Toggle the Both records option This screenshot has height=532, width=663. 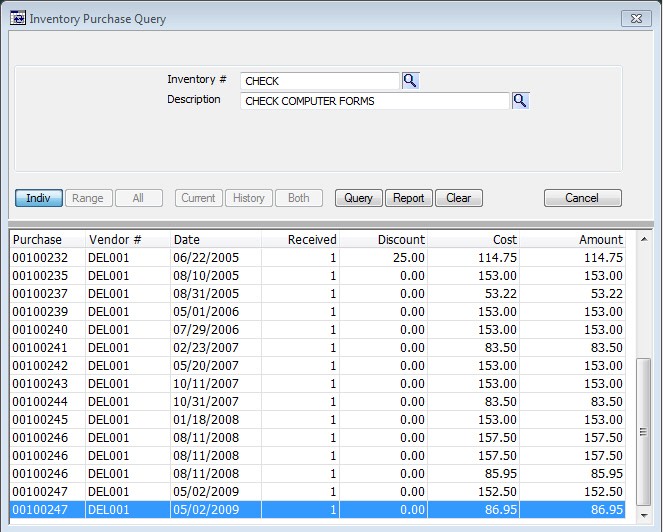tap(299, 198)
